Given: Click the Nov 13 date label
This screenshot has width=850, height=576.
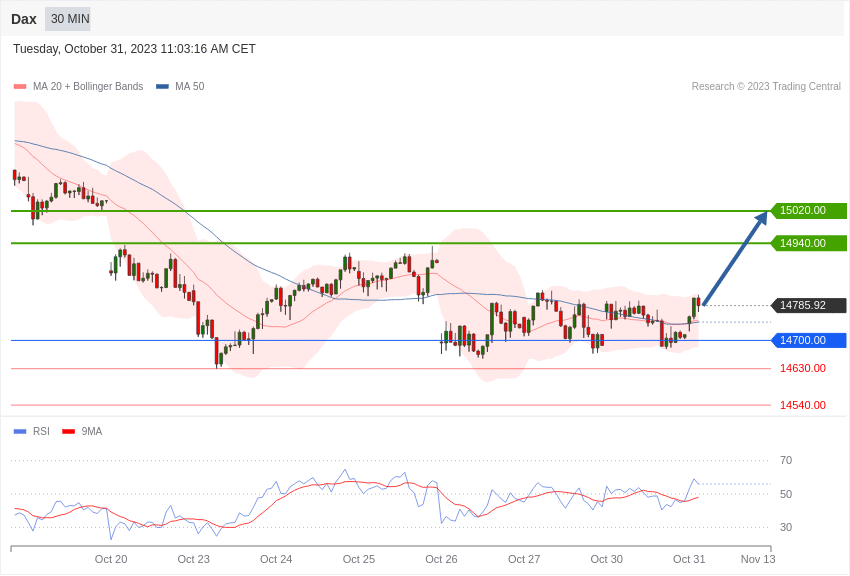Looking at the screenshot, I should 758,559.
